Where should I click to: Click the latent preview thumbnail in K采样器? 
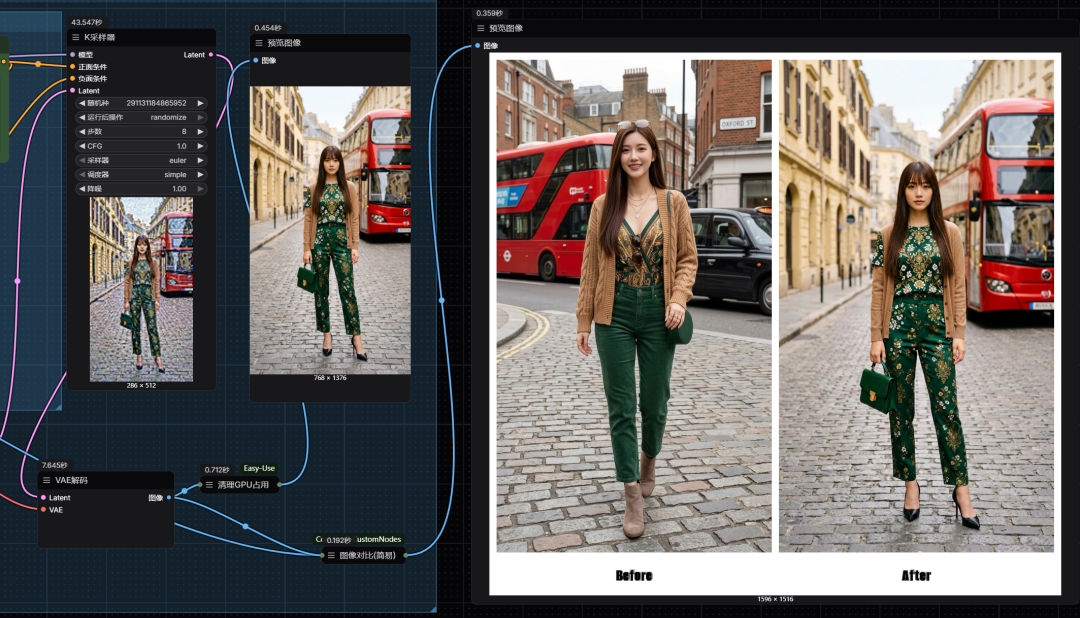coord(141,289)
